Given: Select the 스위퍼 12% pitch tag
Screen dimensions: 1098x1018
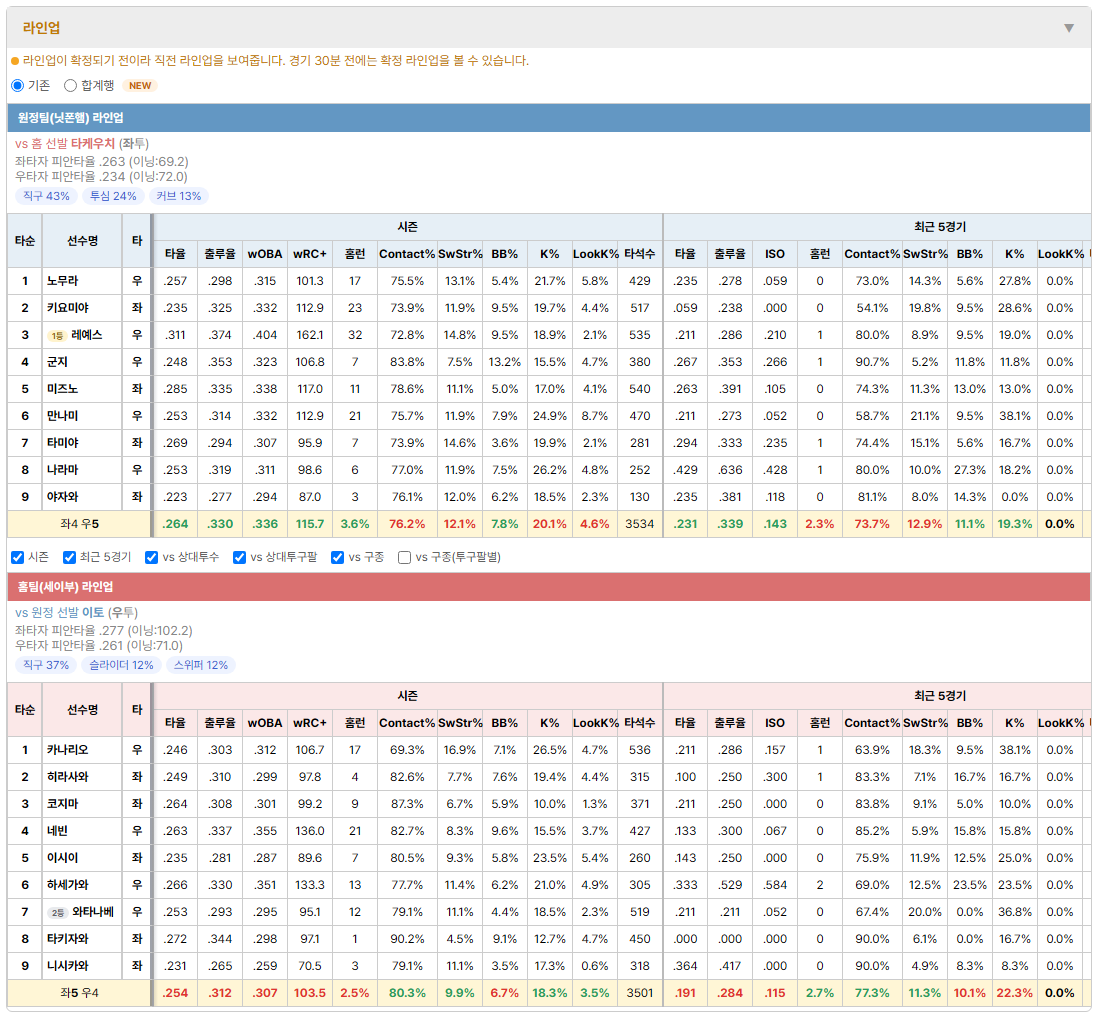Looking at the screenshot, I should click(201, 665).
